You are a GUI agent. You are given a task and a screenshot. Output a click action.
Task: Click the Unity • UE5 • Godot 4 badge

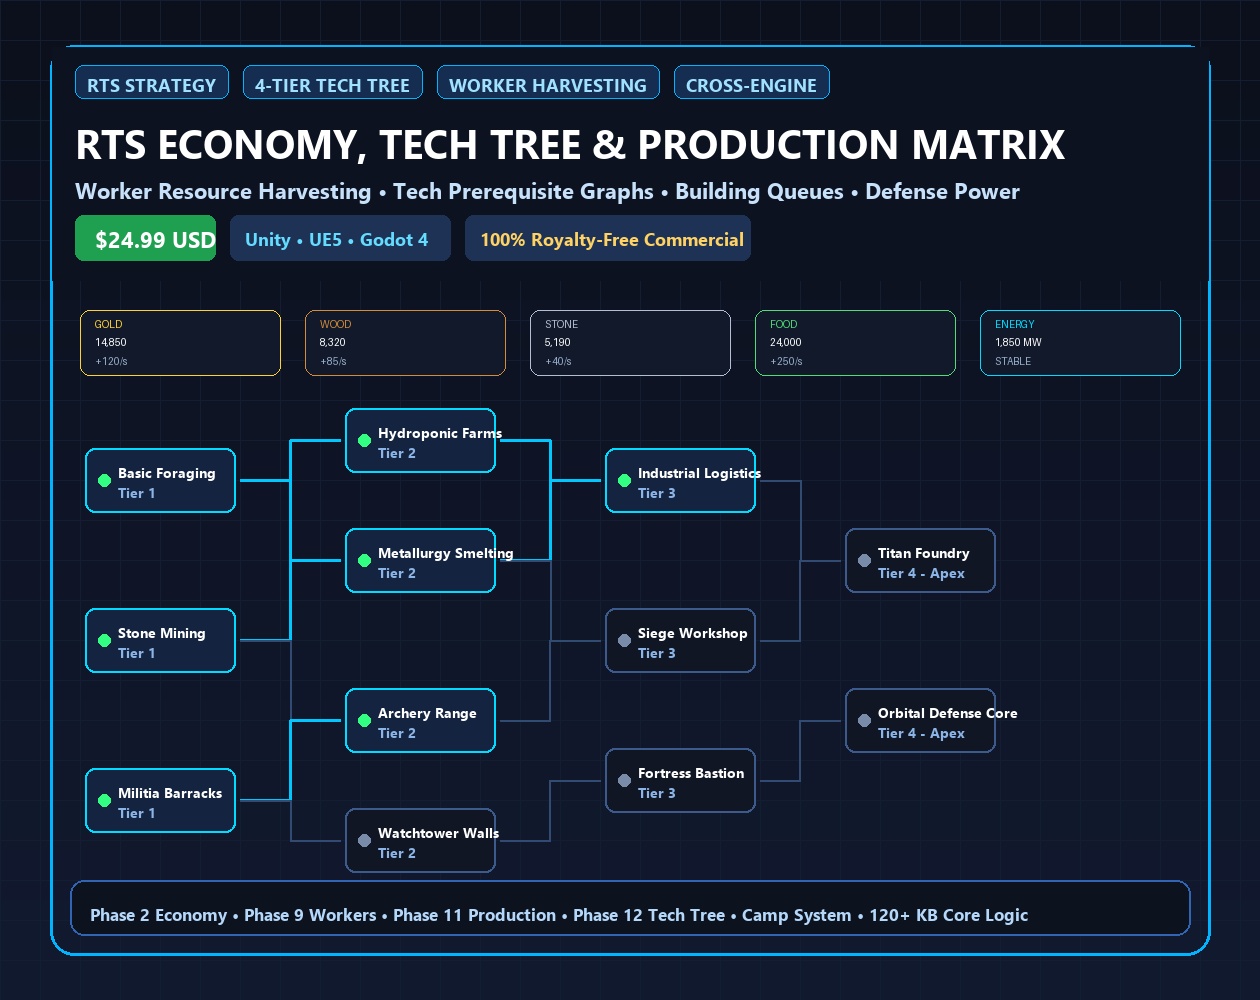[340, 238]
